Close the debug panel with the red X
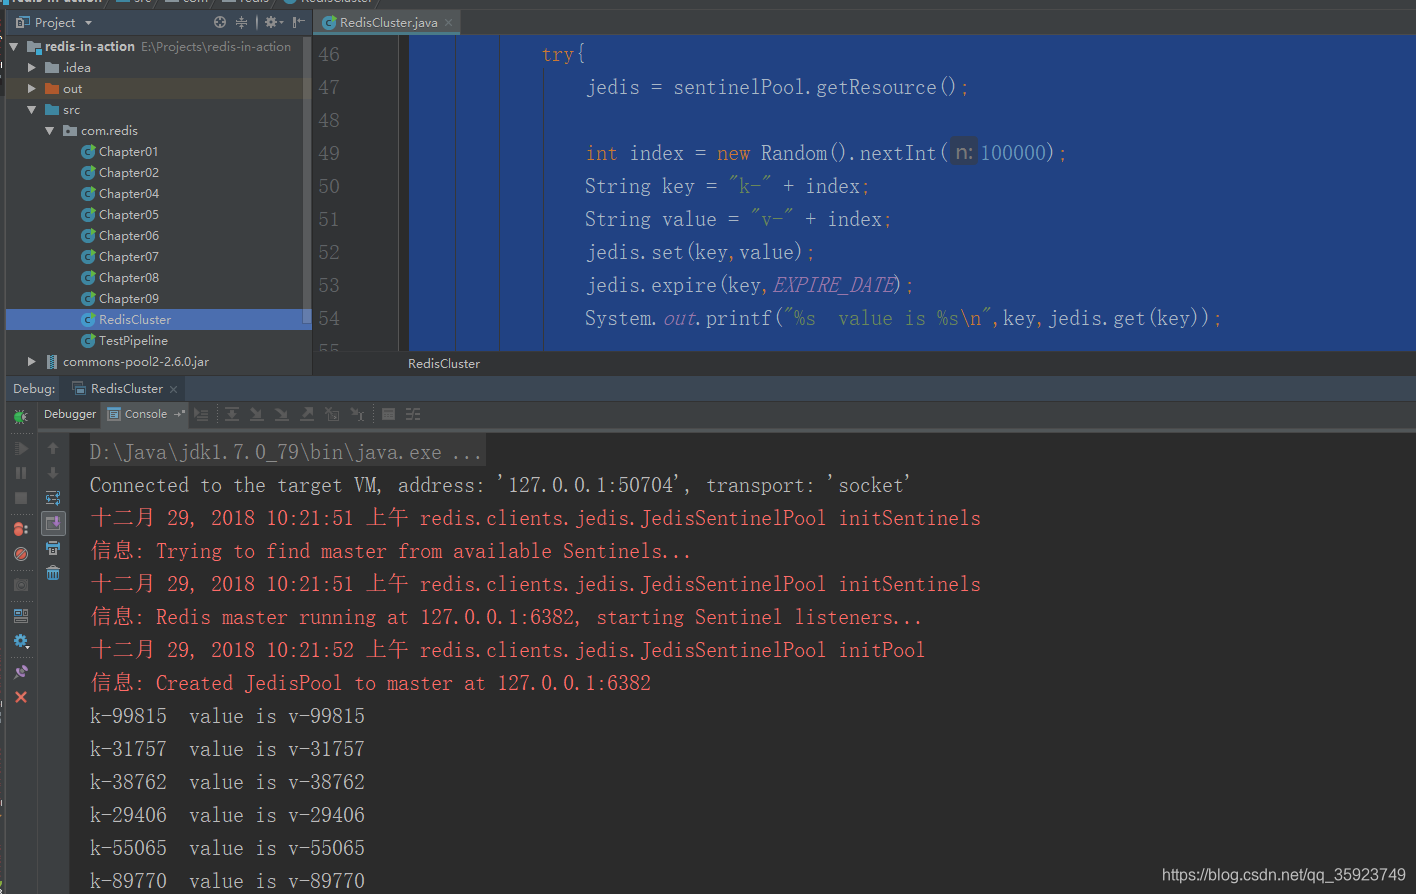 pos(21,697)
